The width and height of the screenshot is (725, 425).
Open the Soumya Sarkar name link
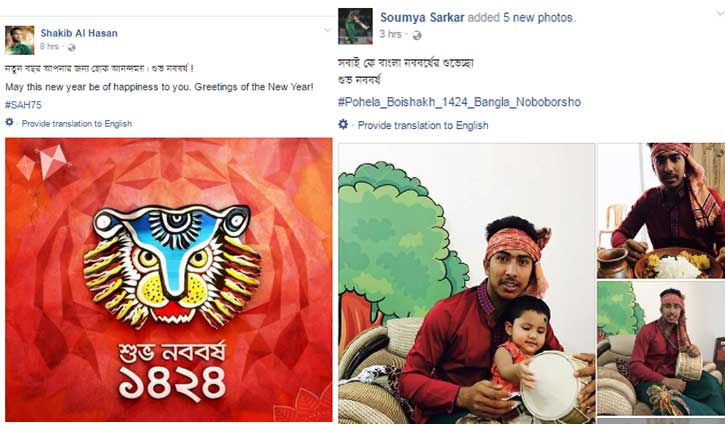(x=422, y=18)
